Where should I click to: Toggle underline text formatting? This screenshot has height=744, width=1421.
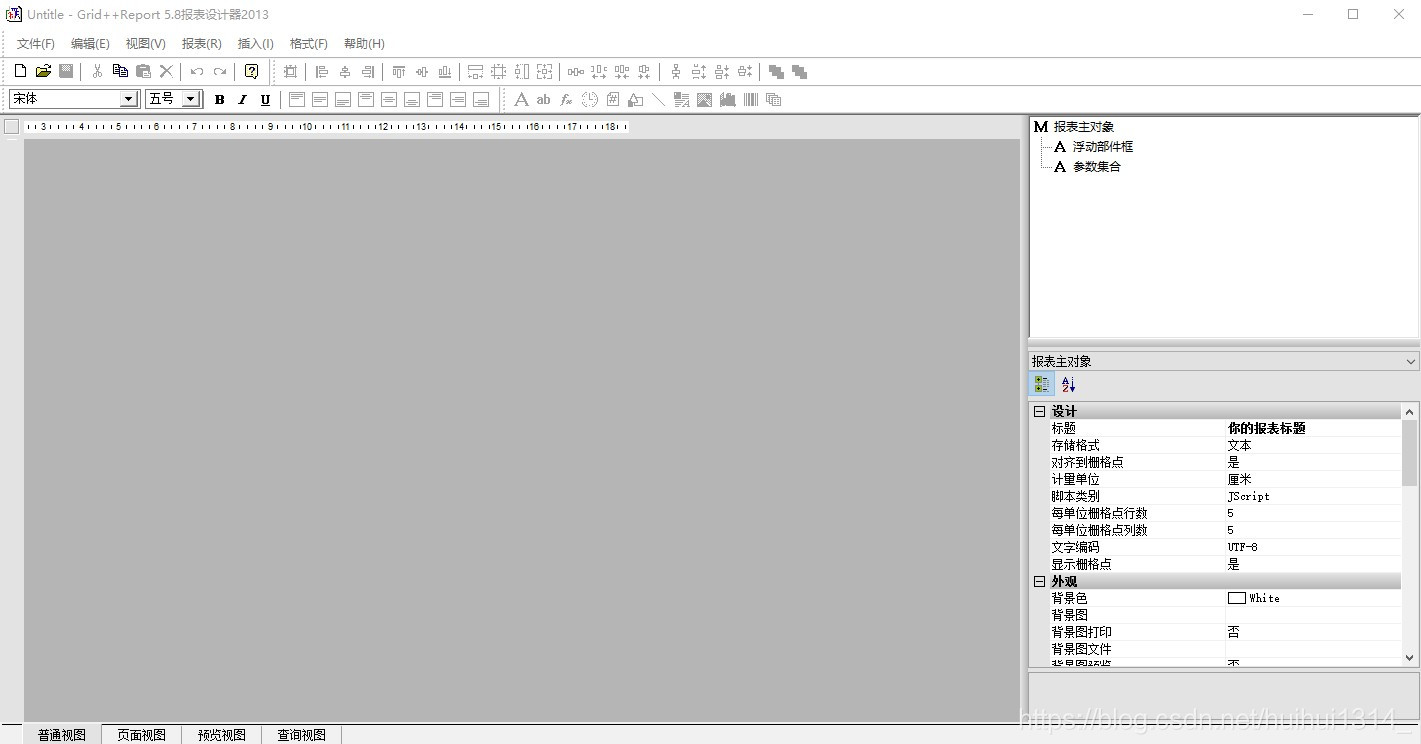coord(265,99)
